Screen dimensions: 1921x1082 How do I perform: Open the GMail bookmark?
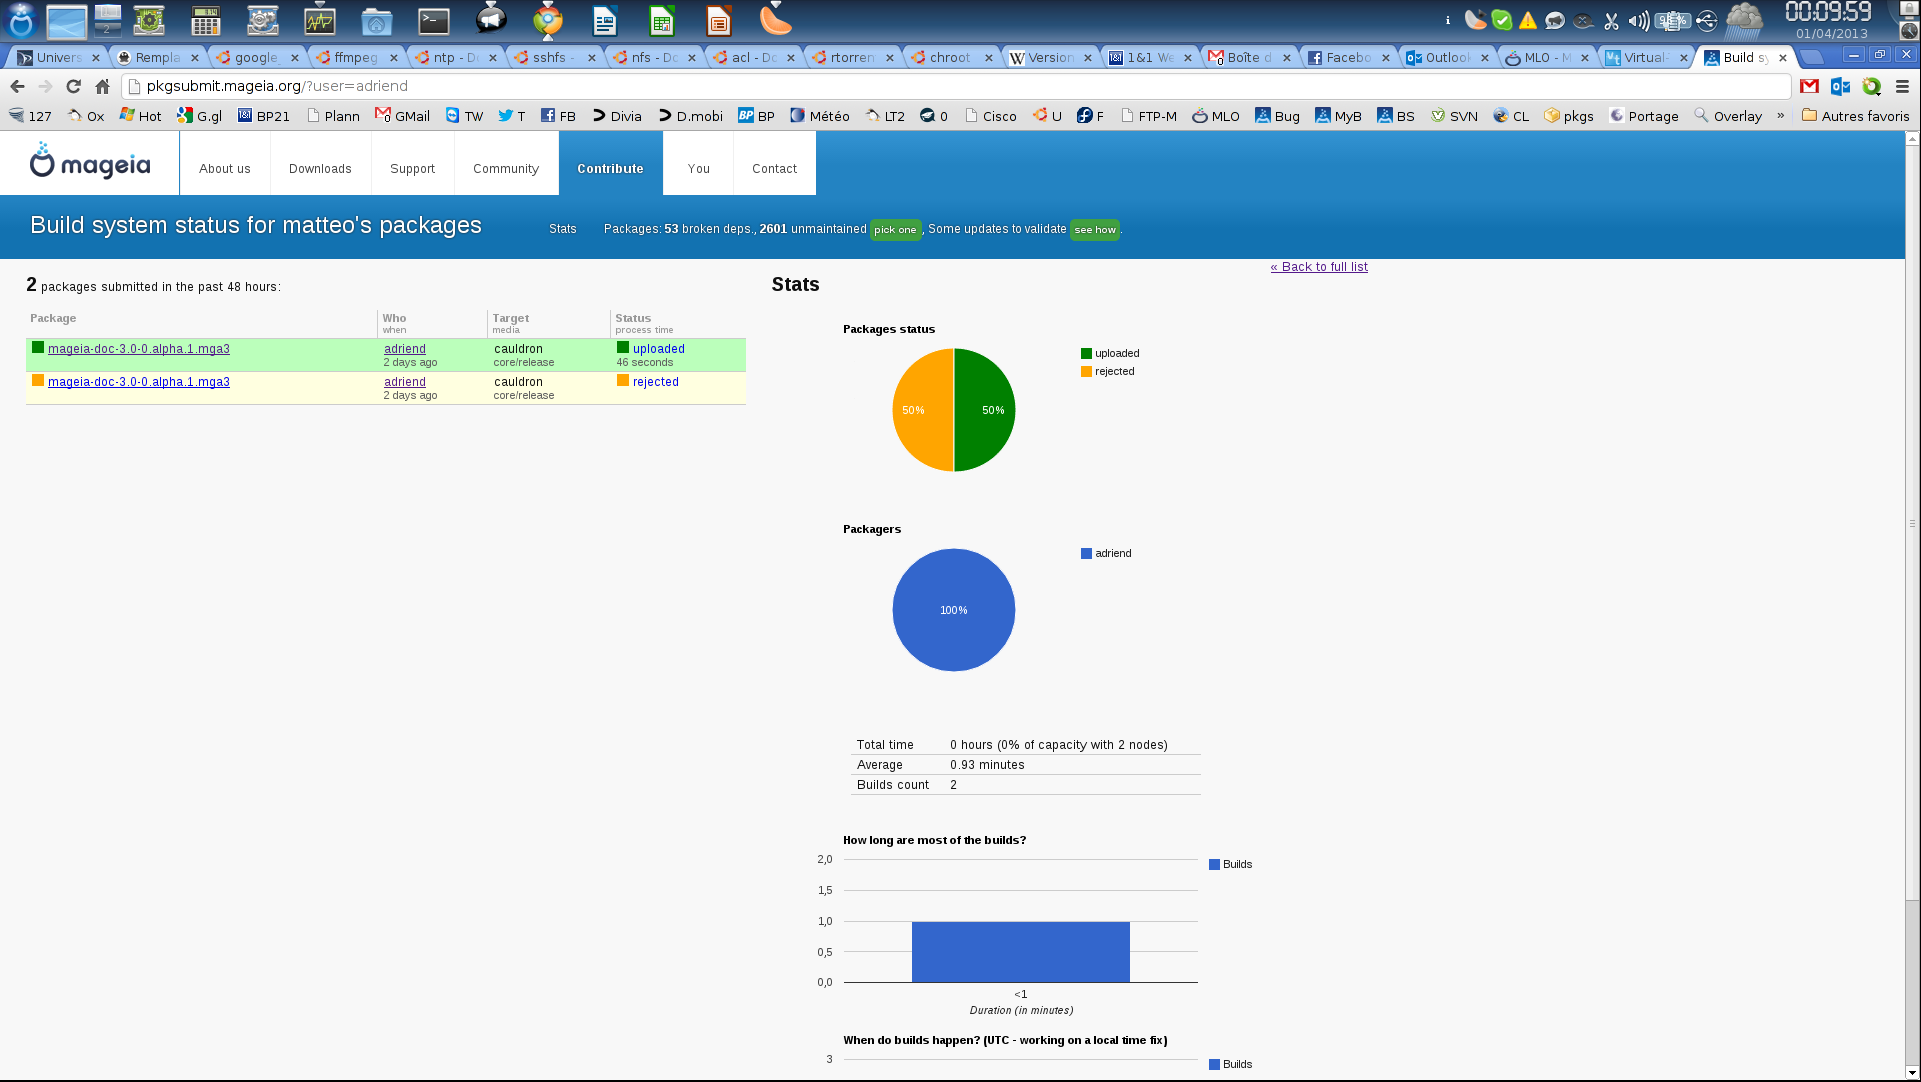(x=403, y=116)
